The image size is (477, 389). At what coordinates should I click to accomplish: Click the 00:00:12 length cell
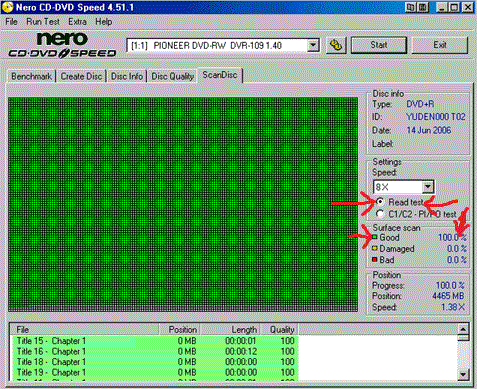[241, 351]
